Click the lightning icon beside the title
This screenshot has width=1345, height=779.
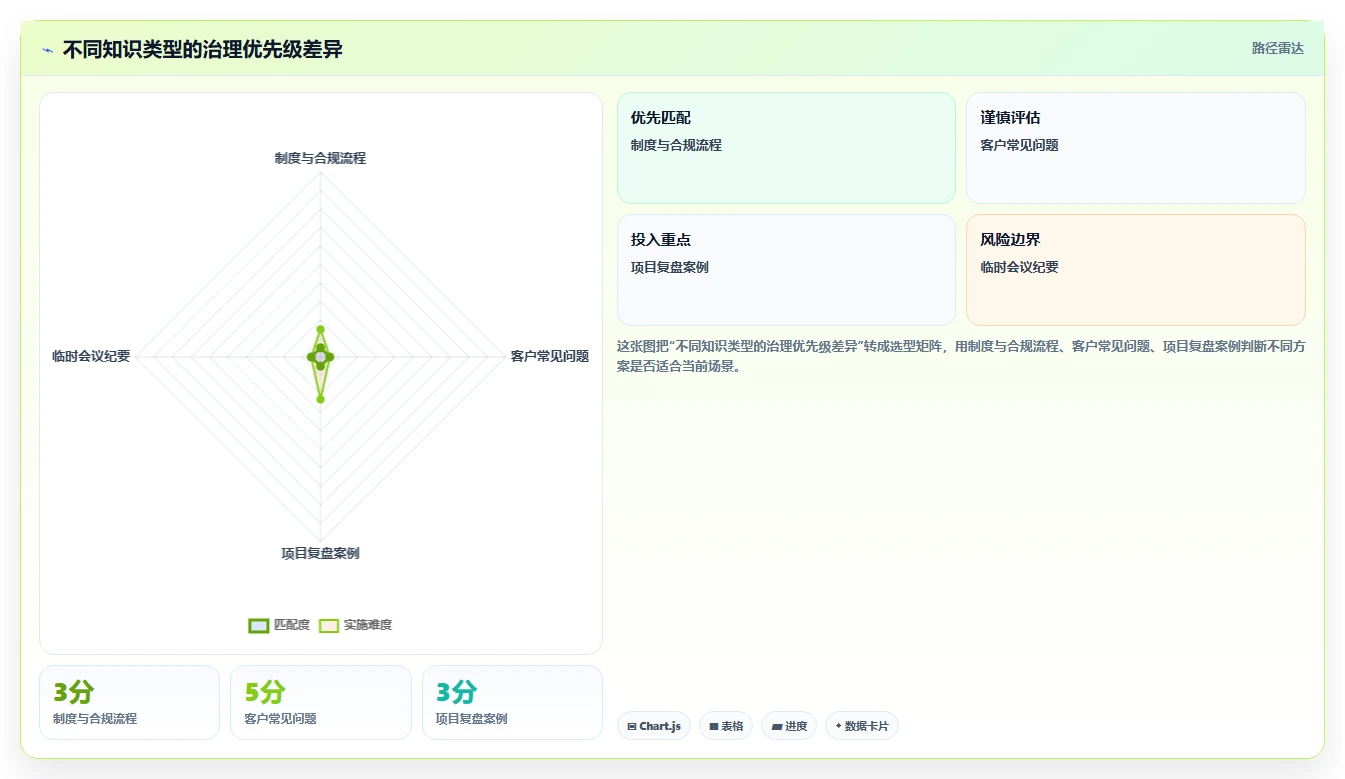click(48, 50)
